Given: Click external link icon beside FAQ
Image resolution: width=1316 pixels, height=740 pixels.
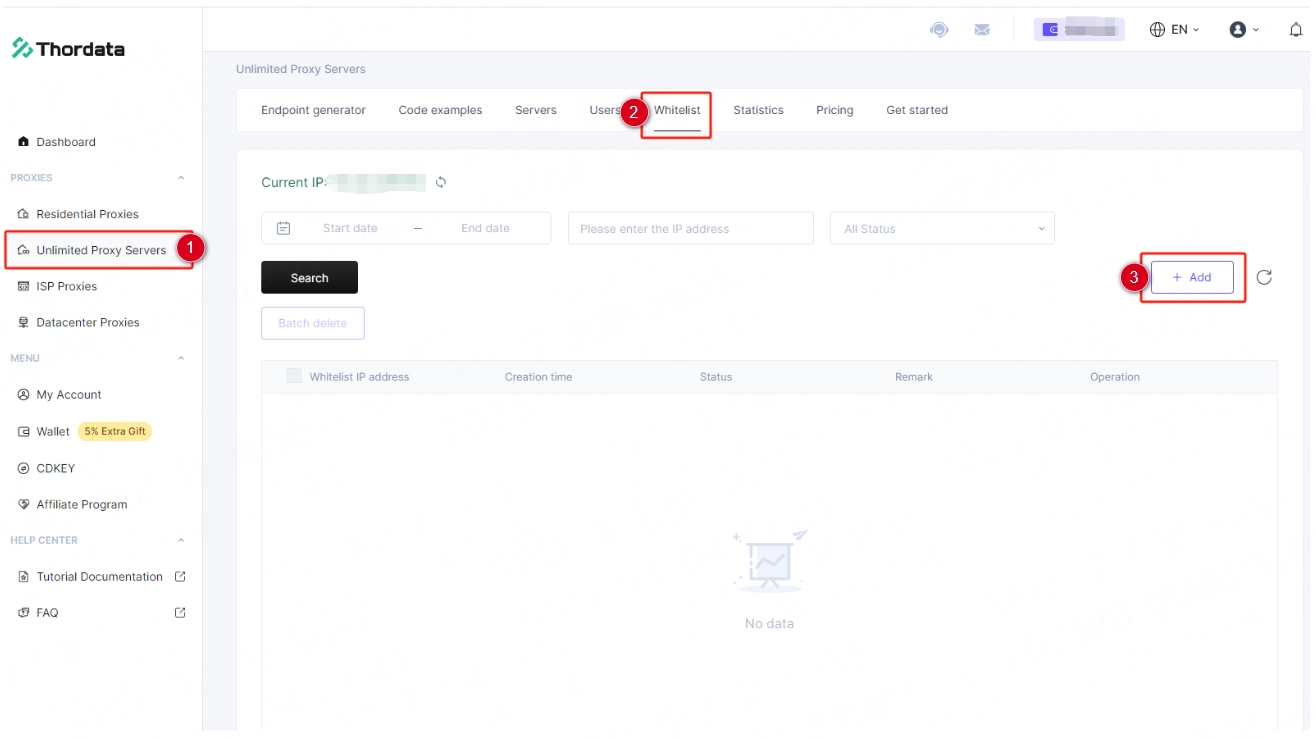Looking at the screenshot, I should click(180, 613).
